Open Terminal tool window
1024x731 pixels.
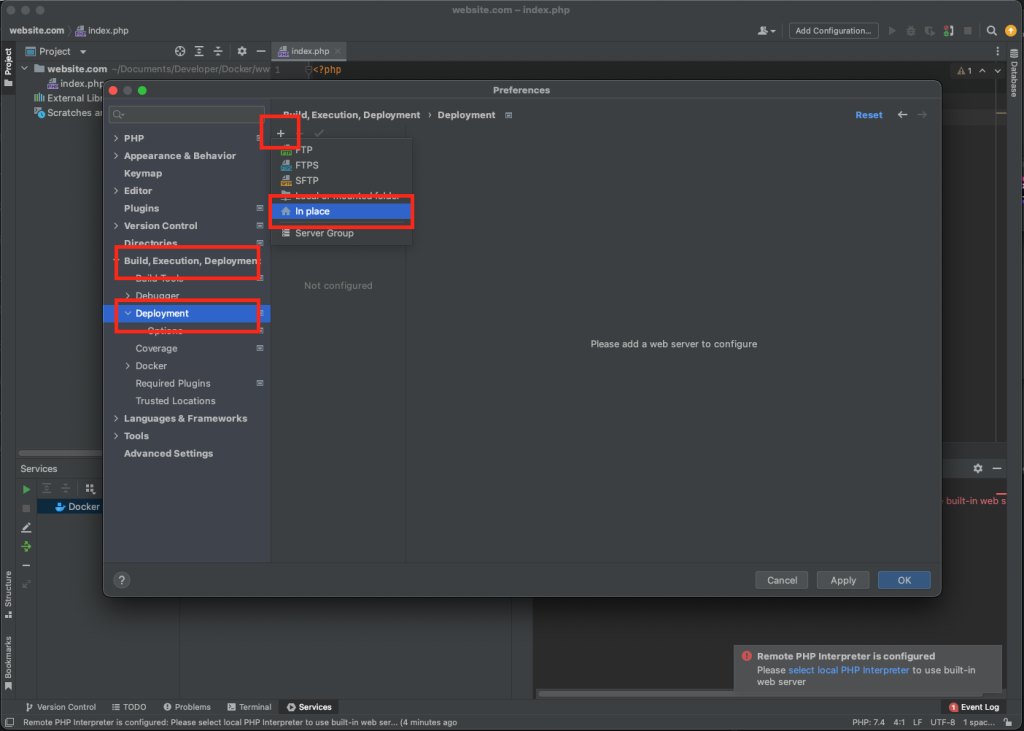click(x=249, y=707)
